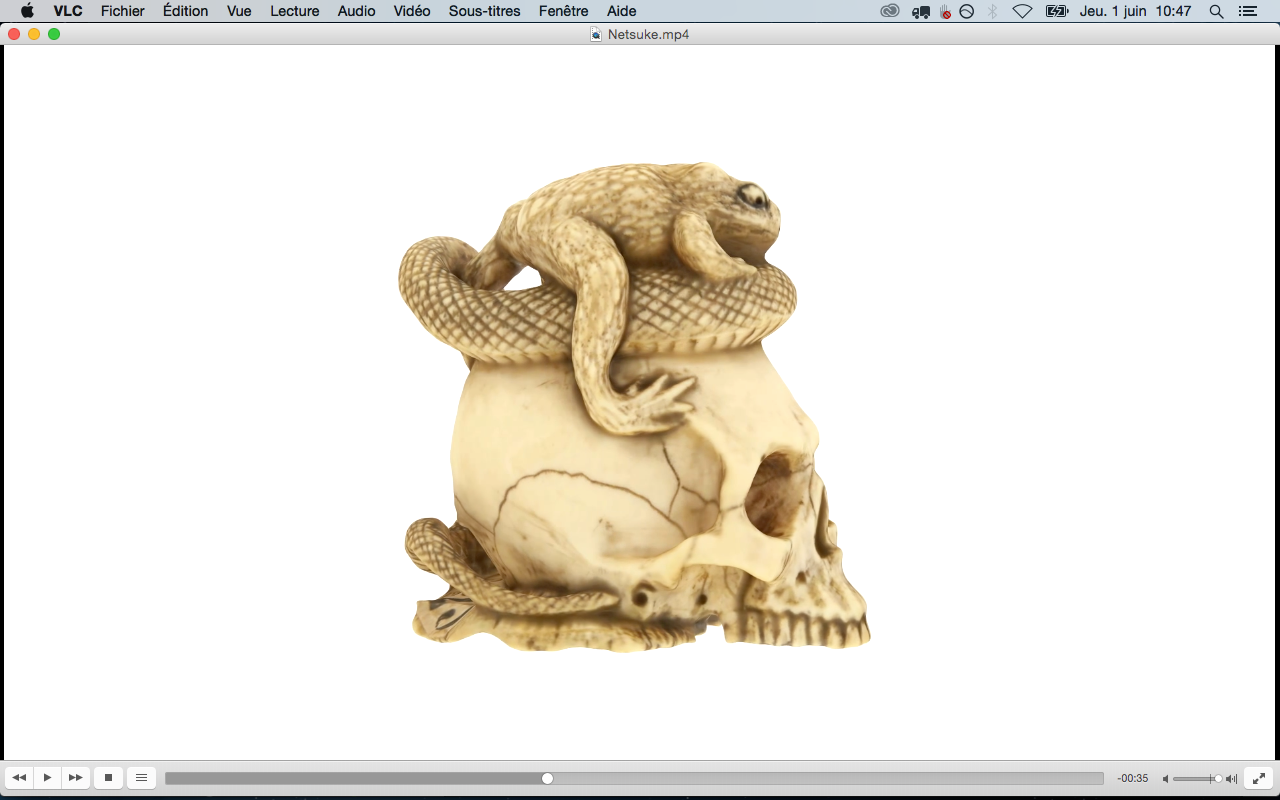Open the Audio menu
1280x800 pixels.
tap(357, 11)
